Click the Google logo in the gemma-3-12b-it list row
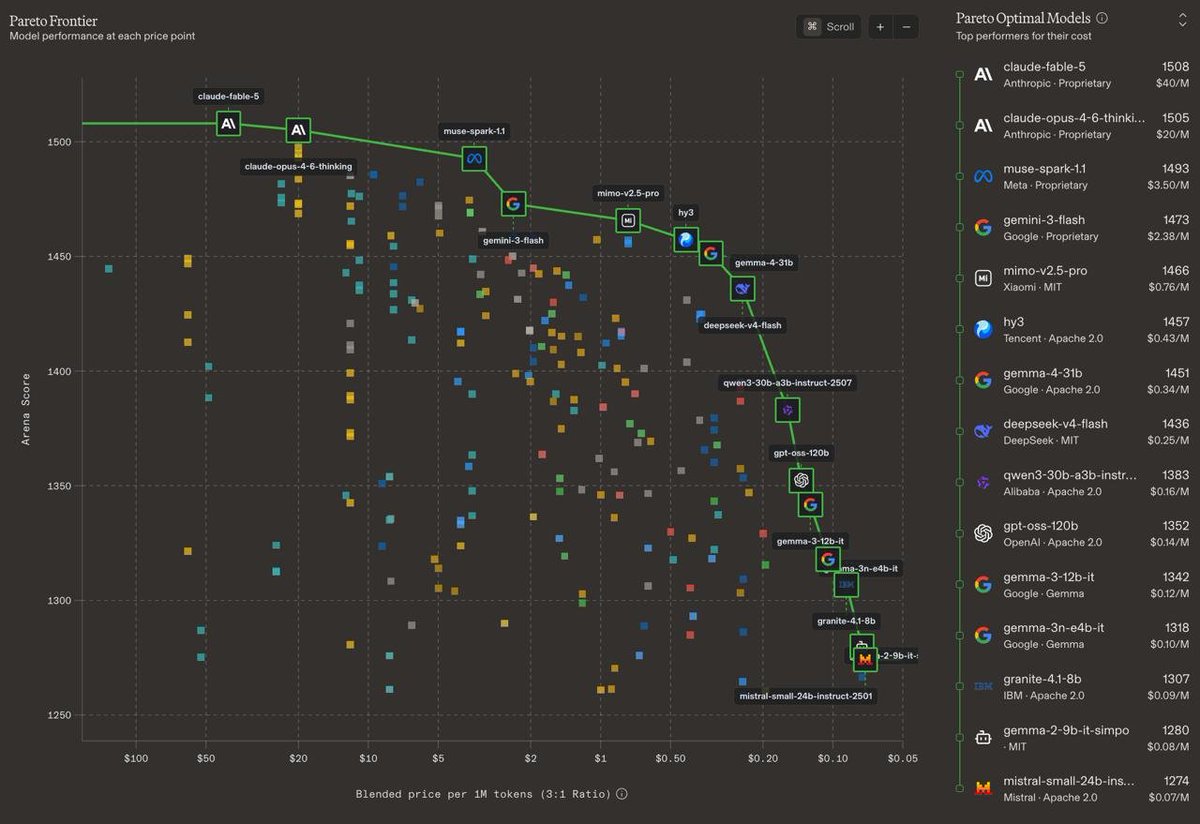 pyautogui.click(x=983, y=584)
